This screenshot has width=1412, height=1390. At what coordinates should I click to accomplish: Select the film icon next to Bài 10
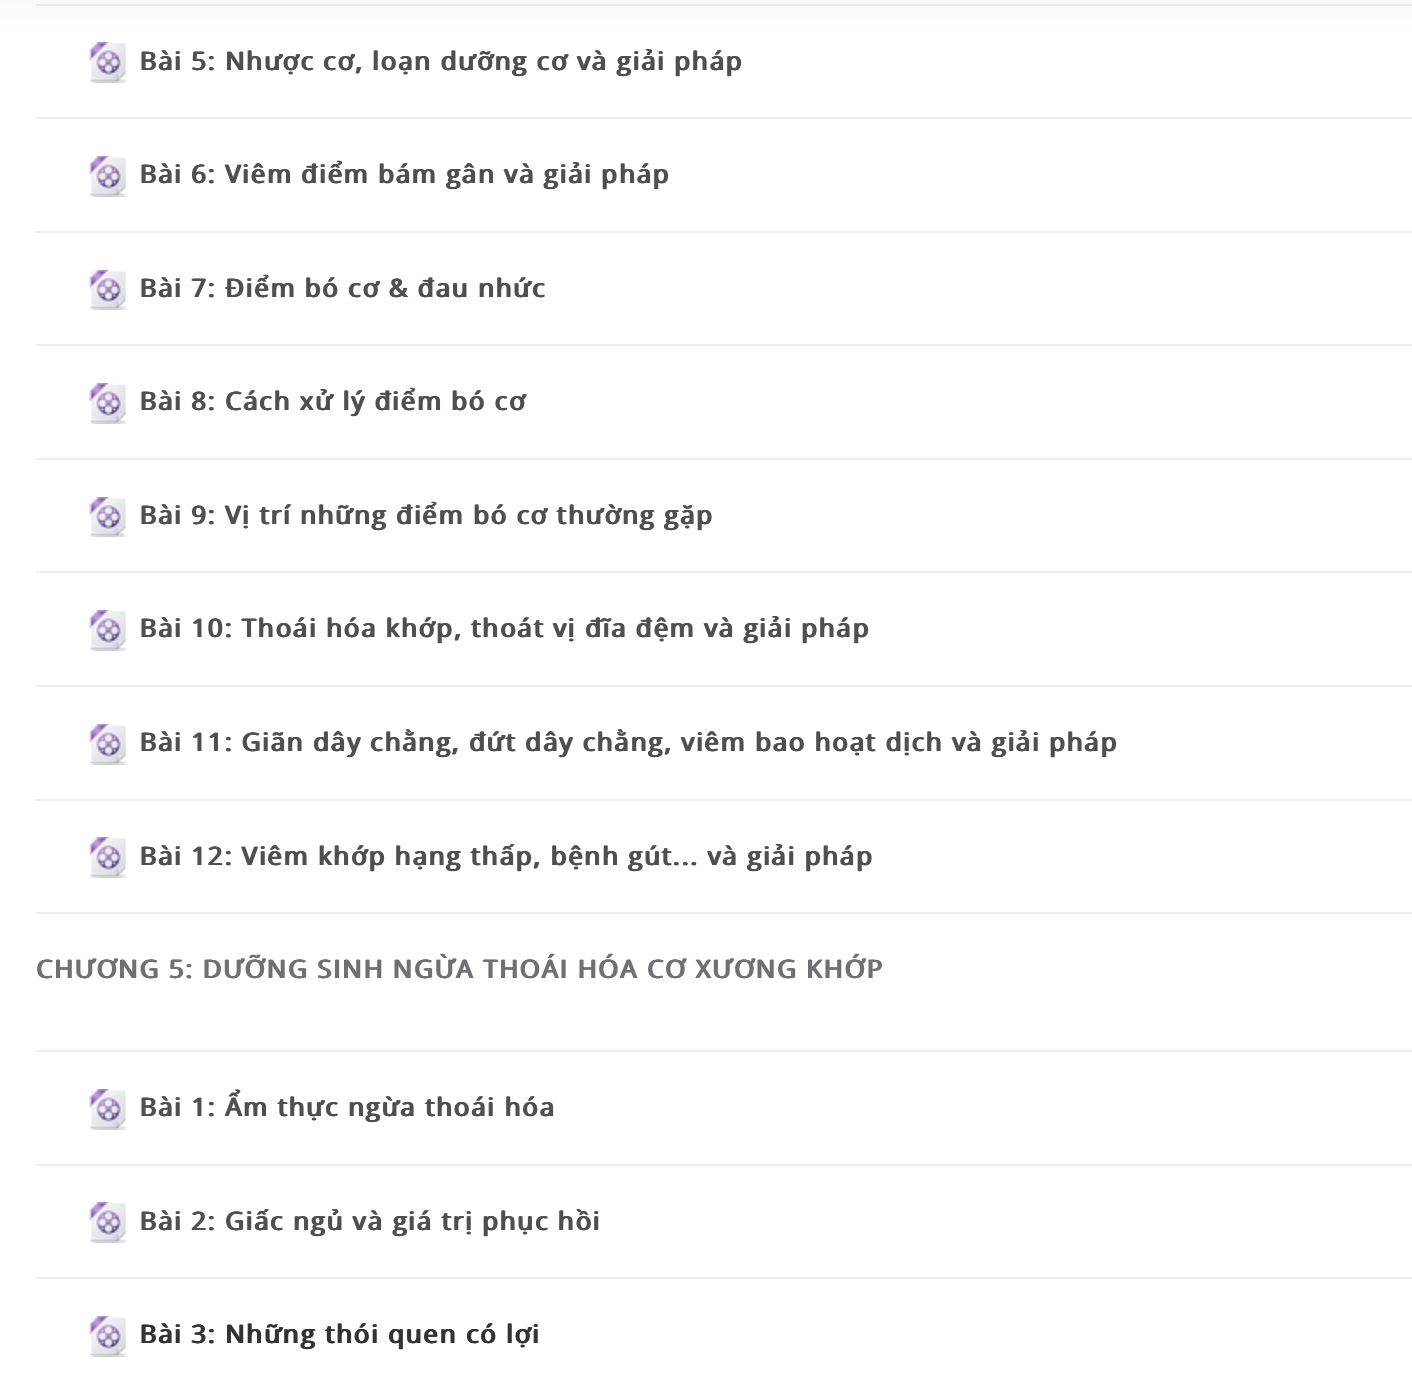107,630
